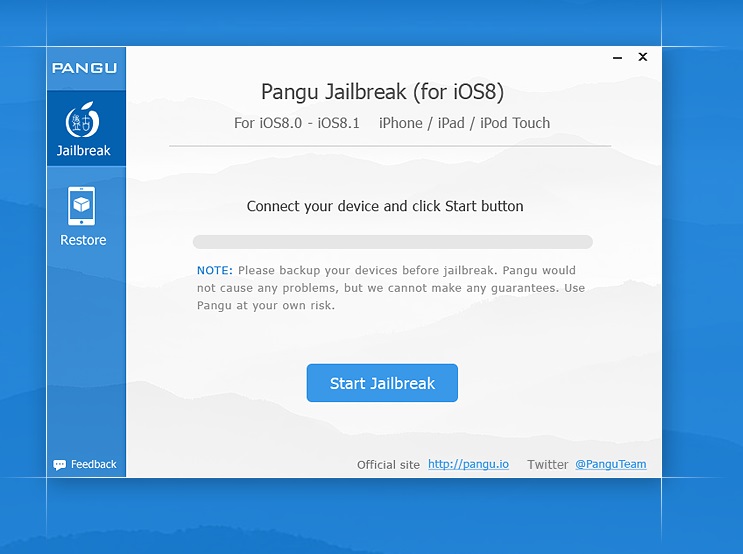743x554 pixels.
Task: Click the 'Official site' label
Action: click(388, 464)
